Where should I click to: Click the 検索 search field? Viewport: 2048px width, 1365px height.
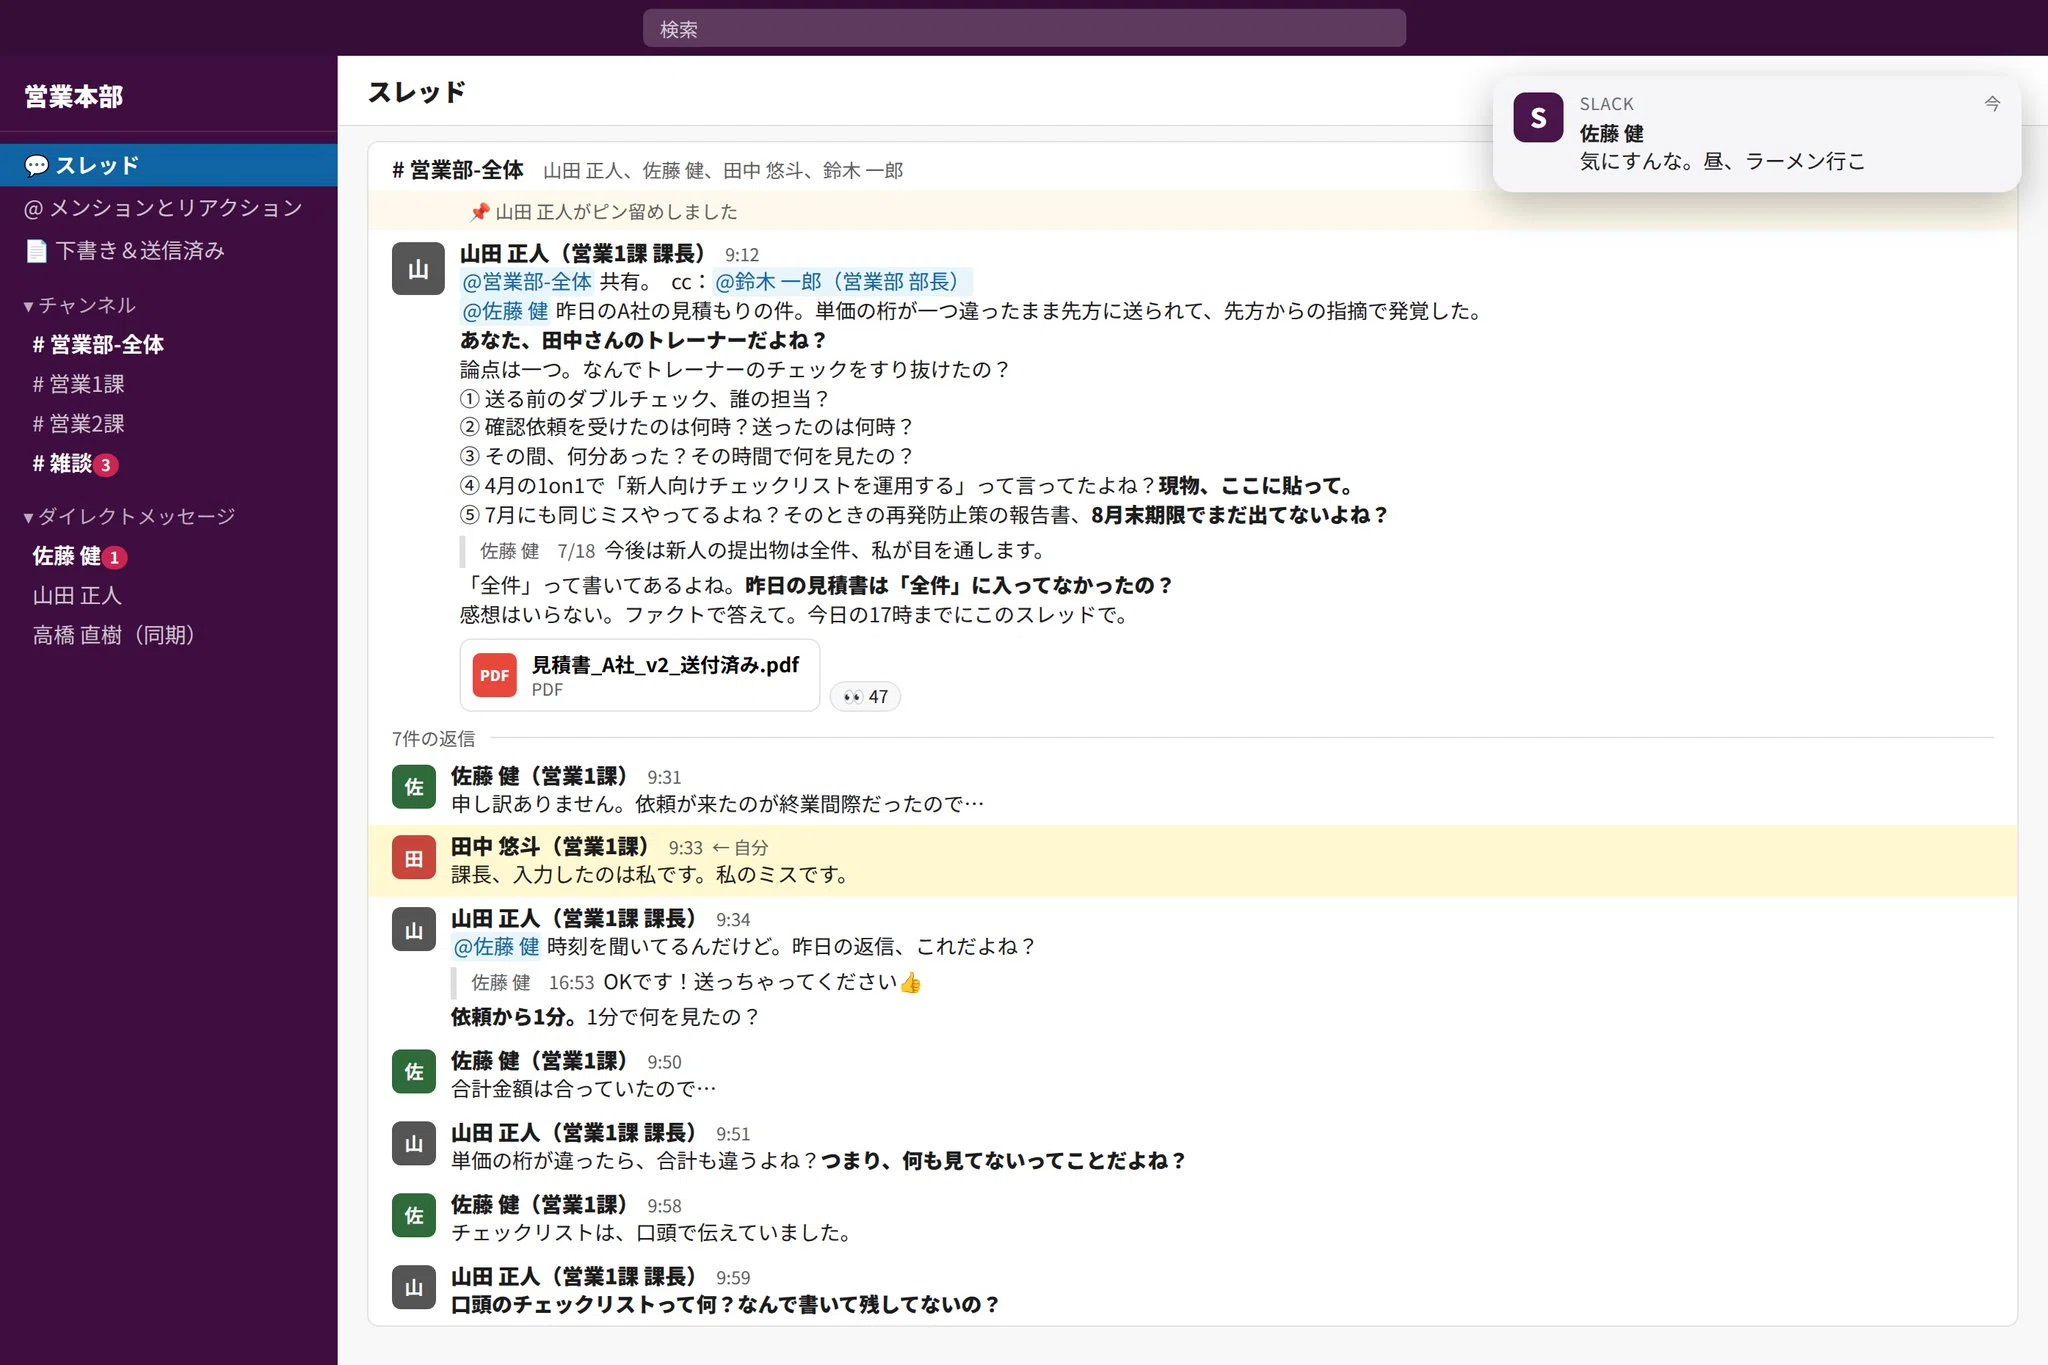1024,29
